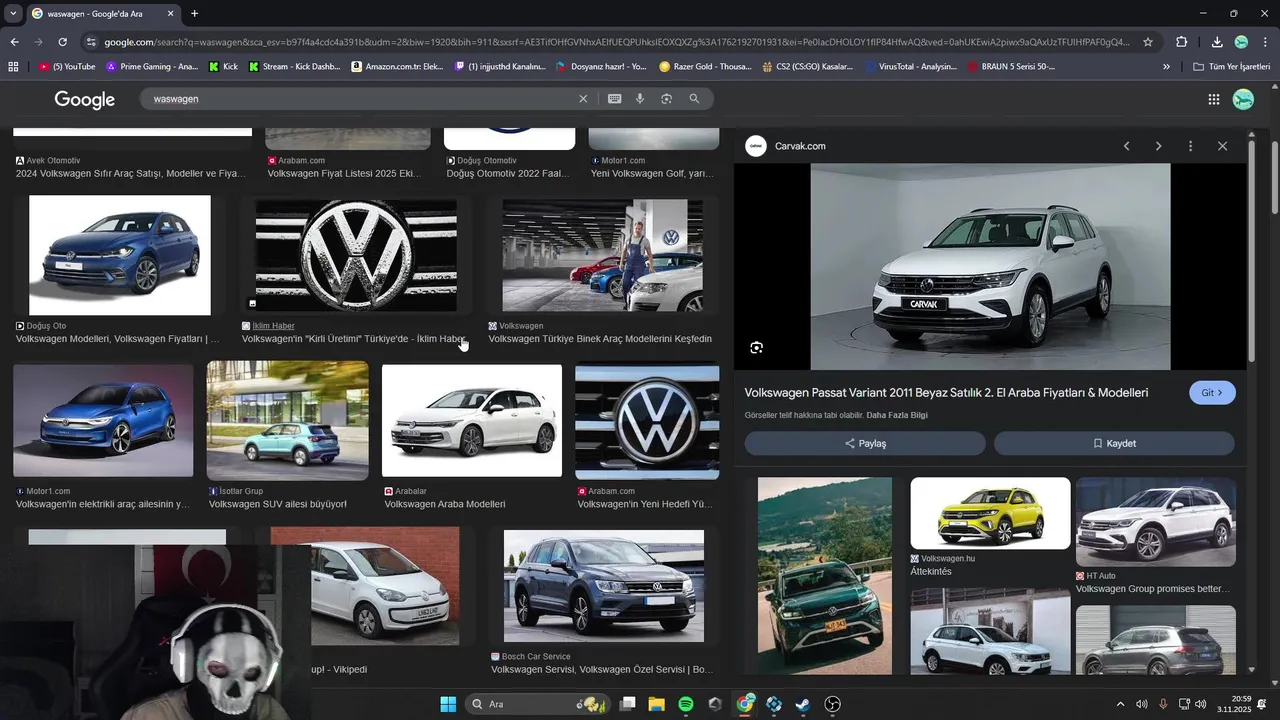Screen dimensions: 1280x720
Task: Share image using the Paylaş button
Action: [x=865, y=443]
